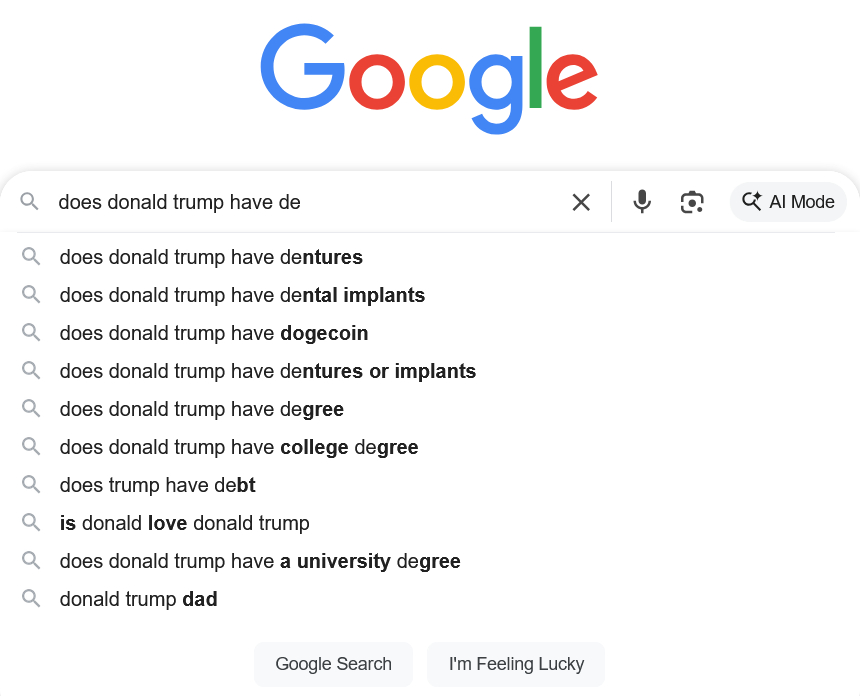
Task: Click magnifier icon beside "donald trump dad"
Action: coord(31,599)
